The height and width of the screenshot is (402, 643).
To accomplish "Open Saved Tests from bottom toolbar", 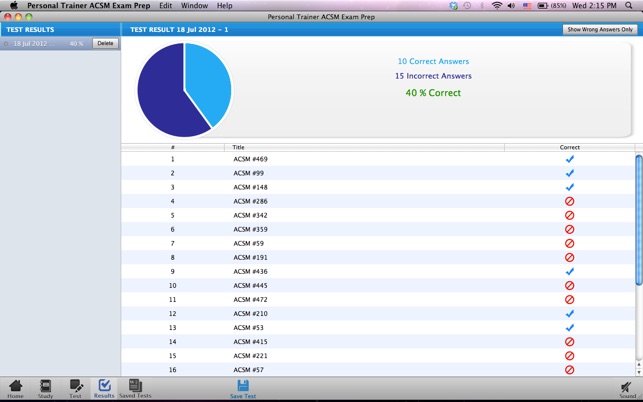I will [x=135, y=387].
